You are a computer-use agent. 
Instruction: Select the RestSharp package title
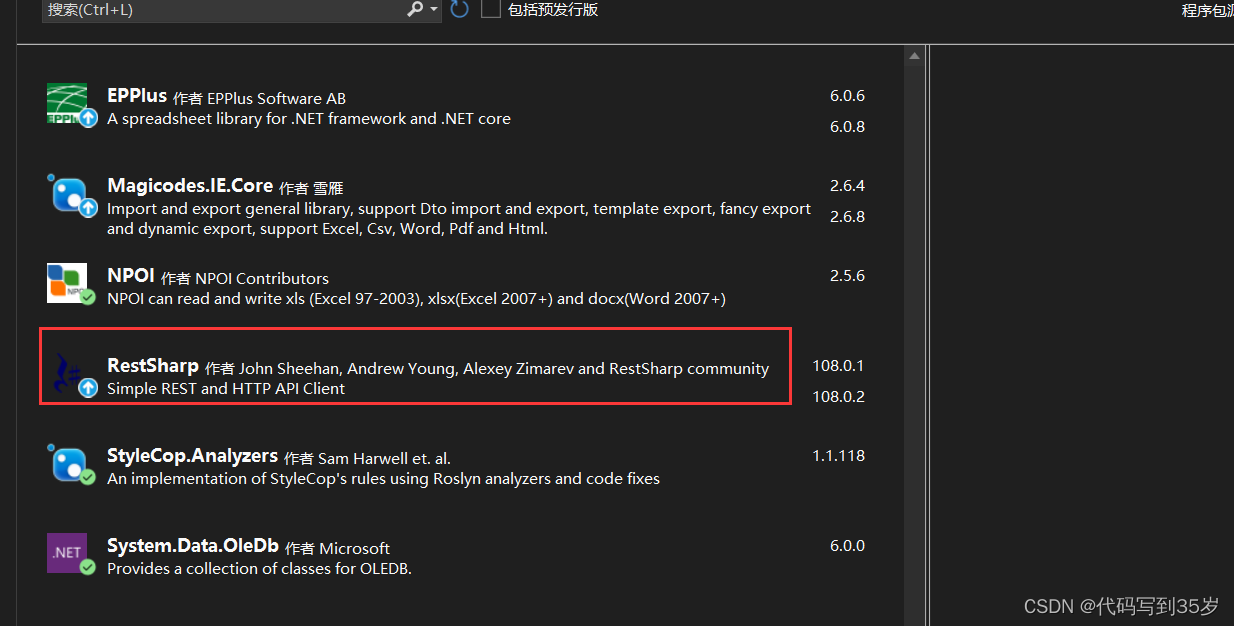click(x=153, y=366)
